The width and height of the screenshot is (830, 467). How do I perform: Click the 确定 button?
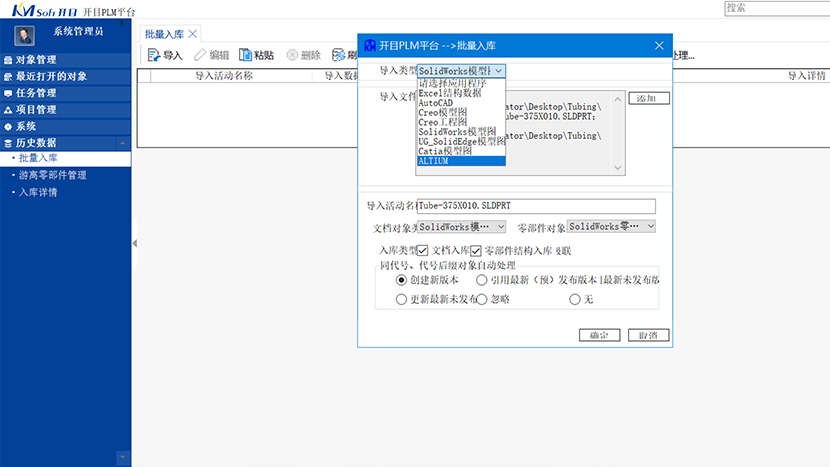click(x=599, y=335)
